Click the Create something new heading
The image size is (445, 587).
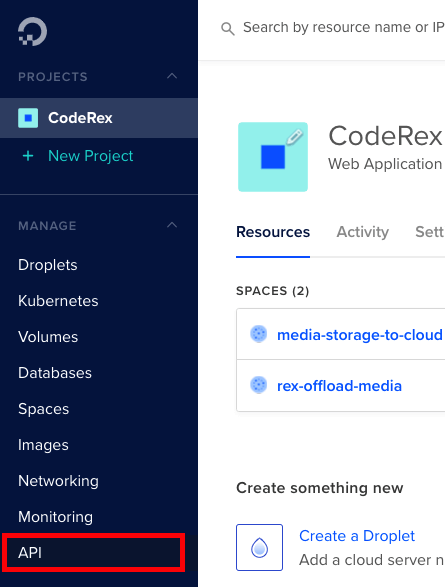coord(320,488)
